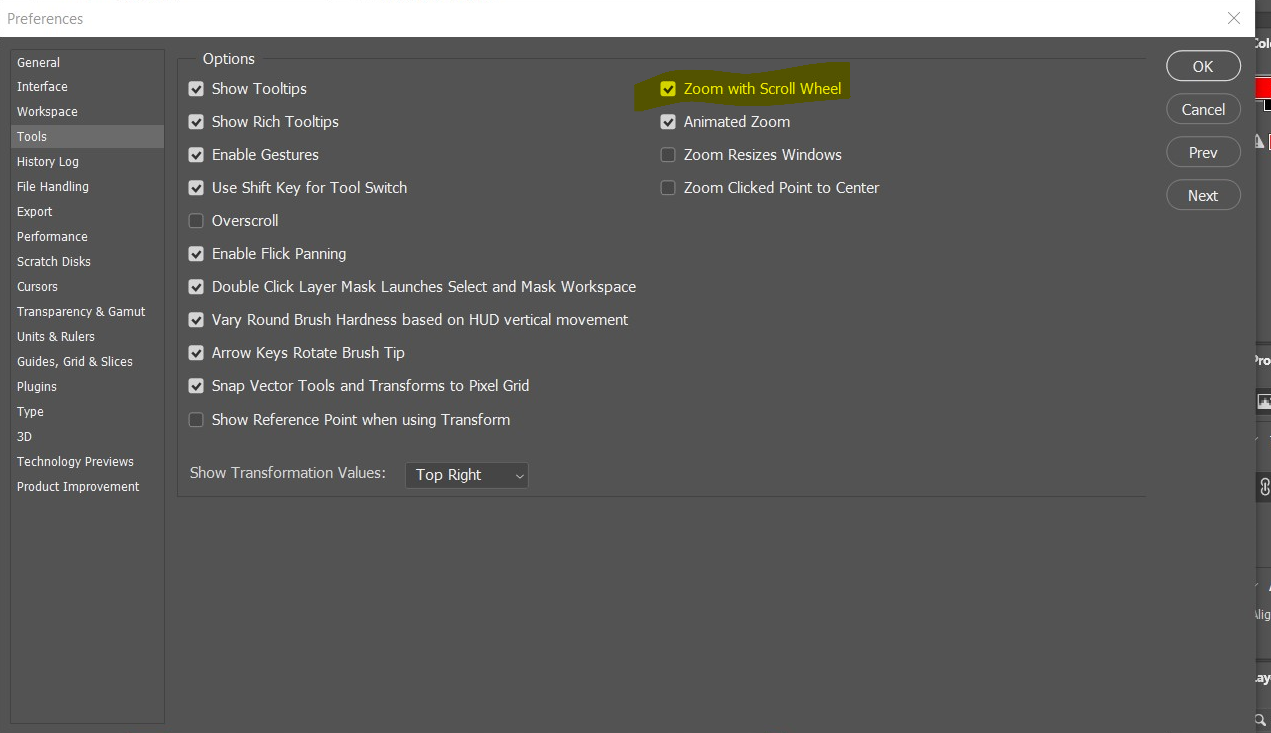Enable Overscroll
Screen dimensions: 1271x733
[196, 220]
